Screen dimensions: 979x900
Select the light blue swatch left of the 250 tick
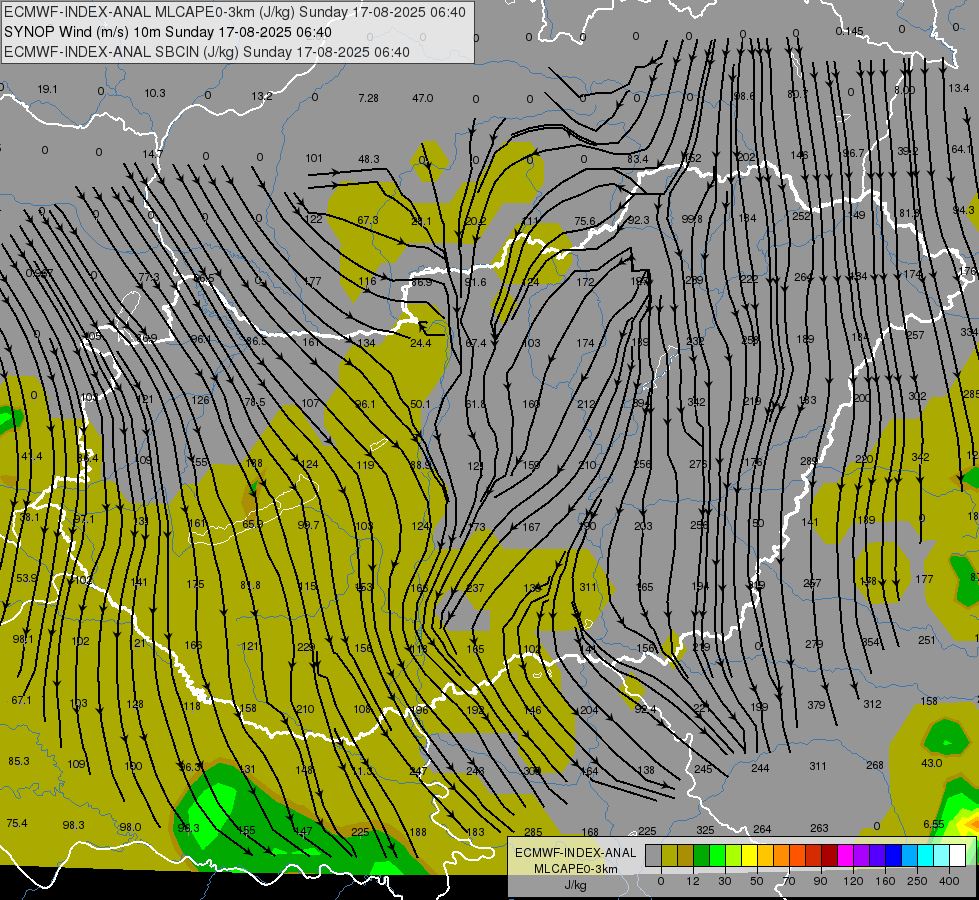[x=909, y=855]
